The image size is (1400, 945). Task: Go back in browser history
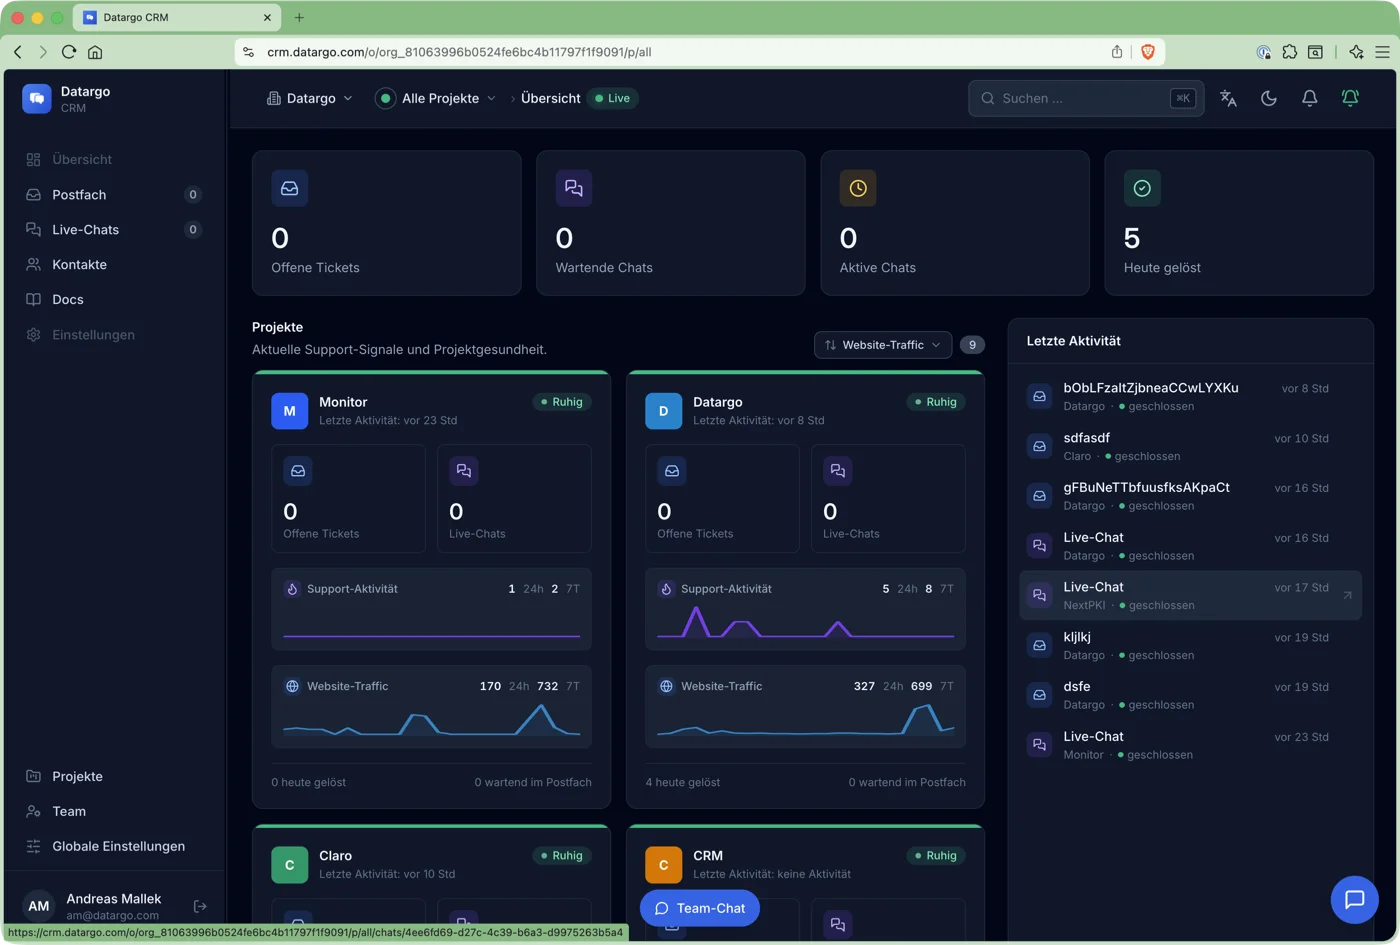18,52
